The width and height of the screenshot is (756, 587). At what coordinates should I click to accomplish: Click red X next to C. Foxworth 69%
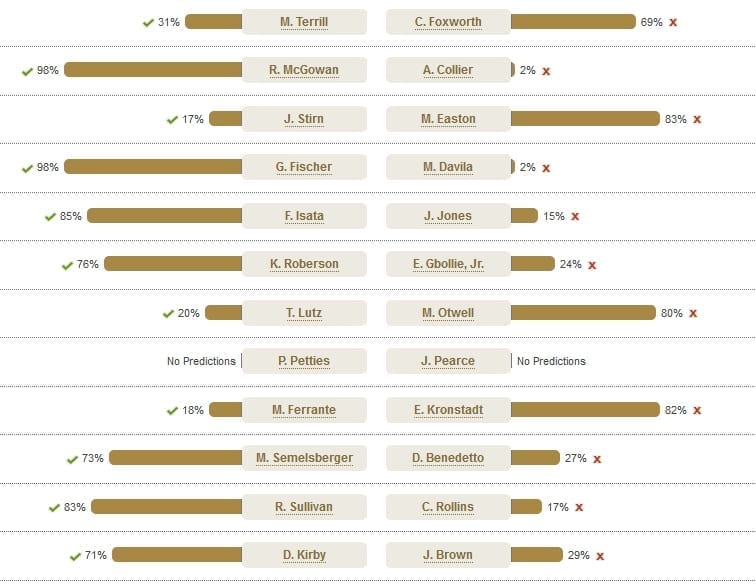[673, 22]
